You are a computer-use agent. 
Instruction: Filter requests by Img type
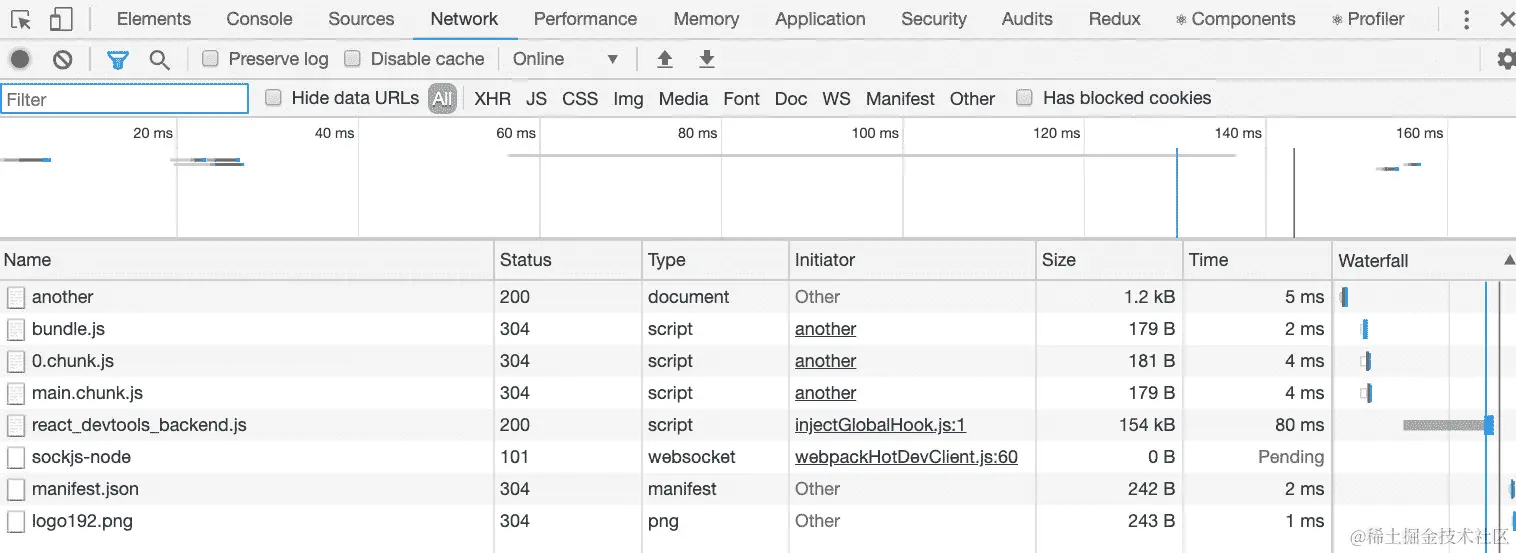[x=628, y=99]
